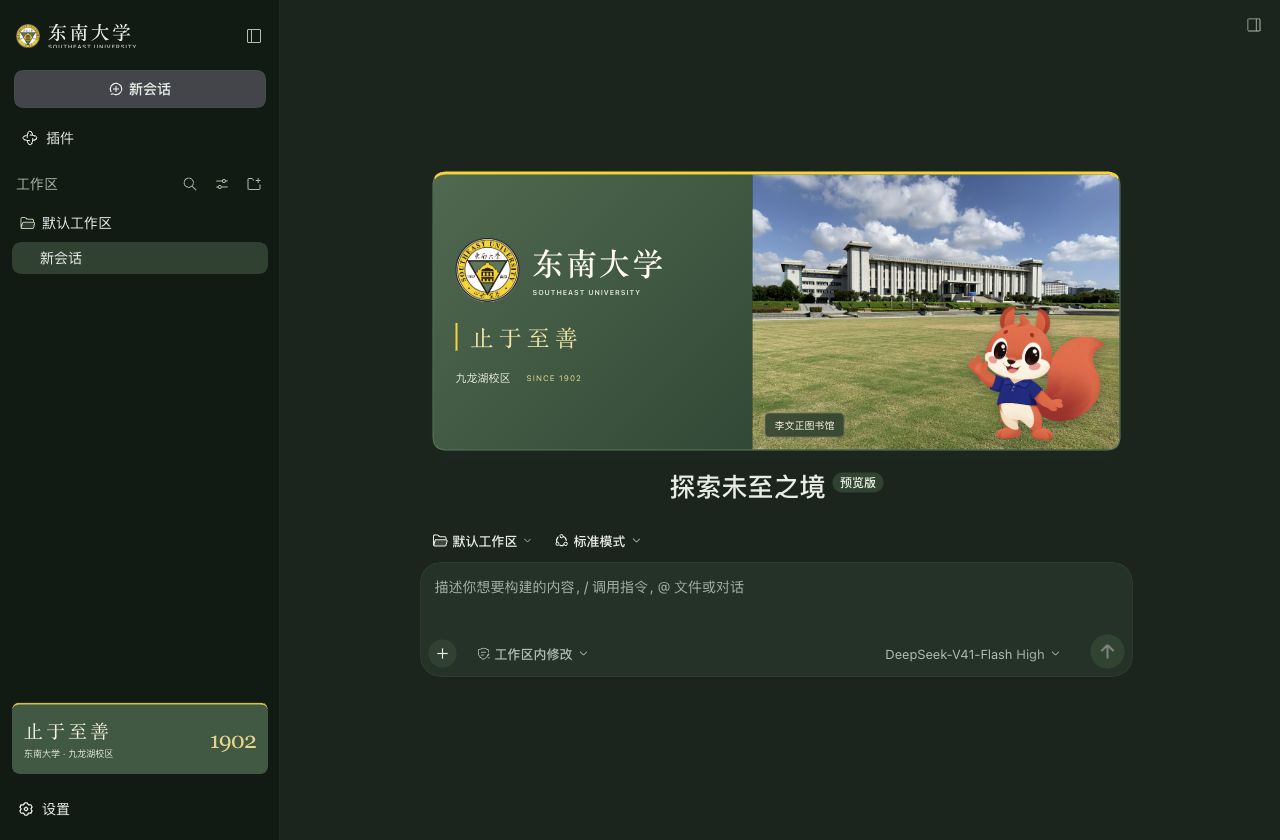The width and height of the screenshot is (1280, 840).
Task: Click the squirrel mascot on the banner
Action: coord(1036,374)
